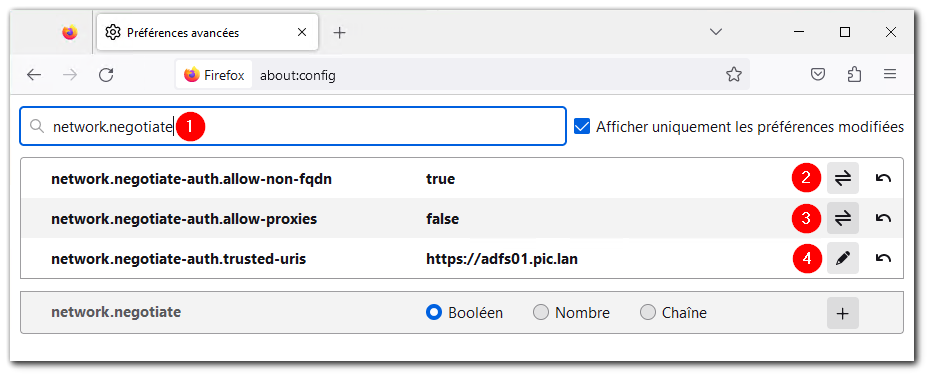Reload the current page
Screen dimensions: 932x379
click(x=106, y=75)
